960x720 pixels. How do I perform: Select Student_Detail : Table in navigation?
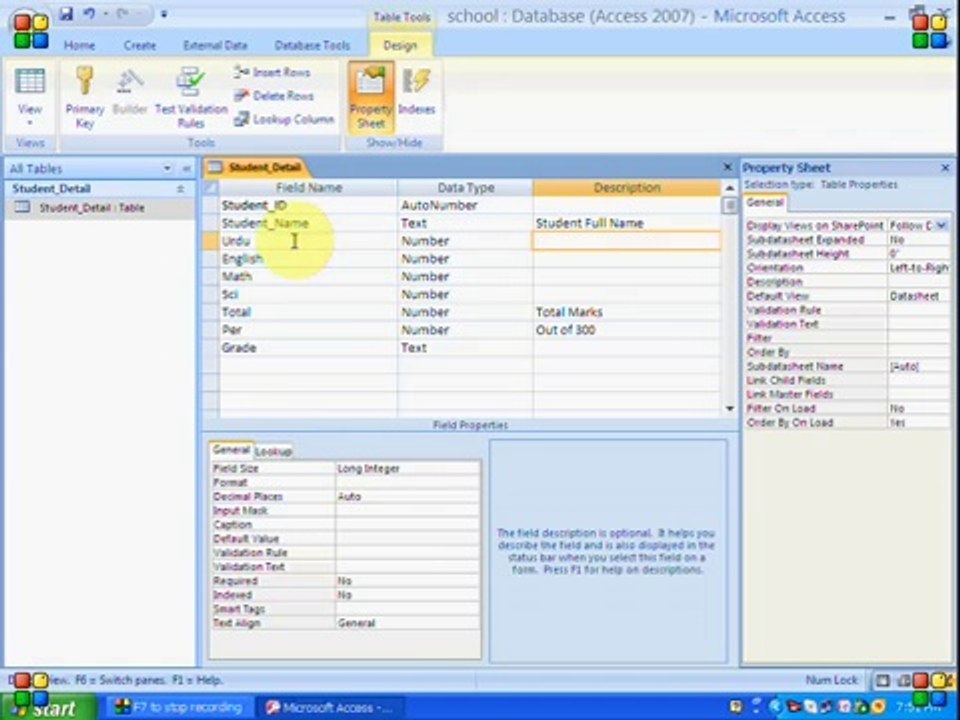coord(92,208)
